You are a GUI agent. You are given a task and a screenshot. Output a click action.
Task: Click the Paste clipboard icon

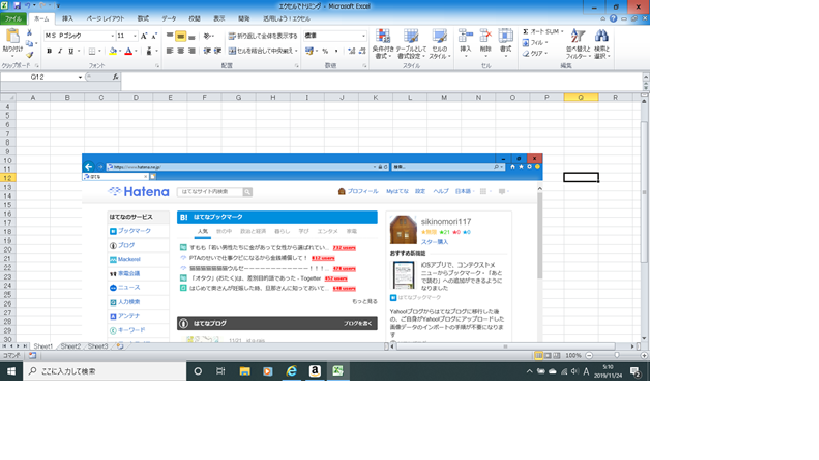tap(12, 37)
